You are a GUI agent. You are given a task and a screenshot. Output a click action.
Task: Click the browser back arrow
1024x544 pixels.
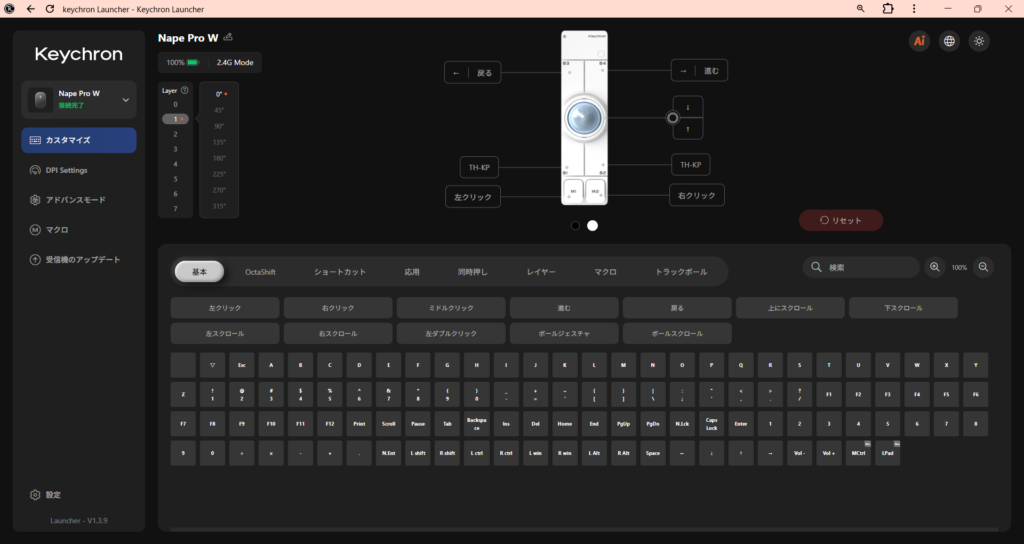click(x=31, y=8)
